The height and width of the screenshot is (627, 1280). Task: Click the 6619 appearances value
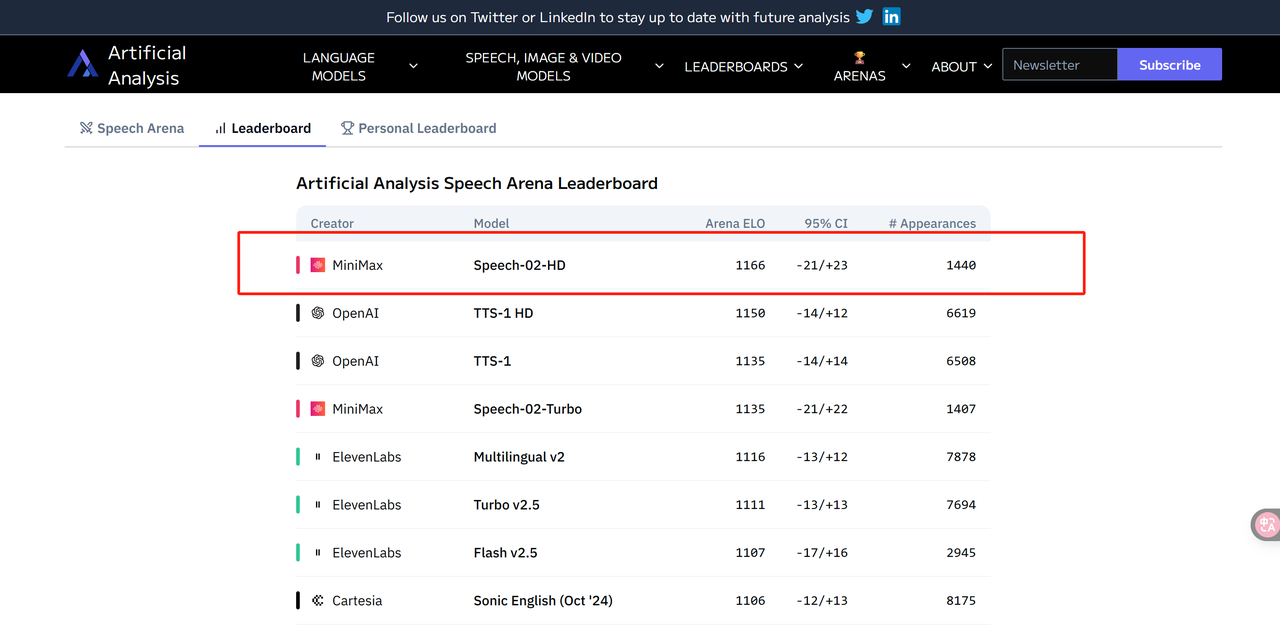pyautogui.click(x=961, y=313)
